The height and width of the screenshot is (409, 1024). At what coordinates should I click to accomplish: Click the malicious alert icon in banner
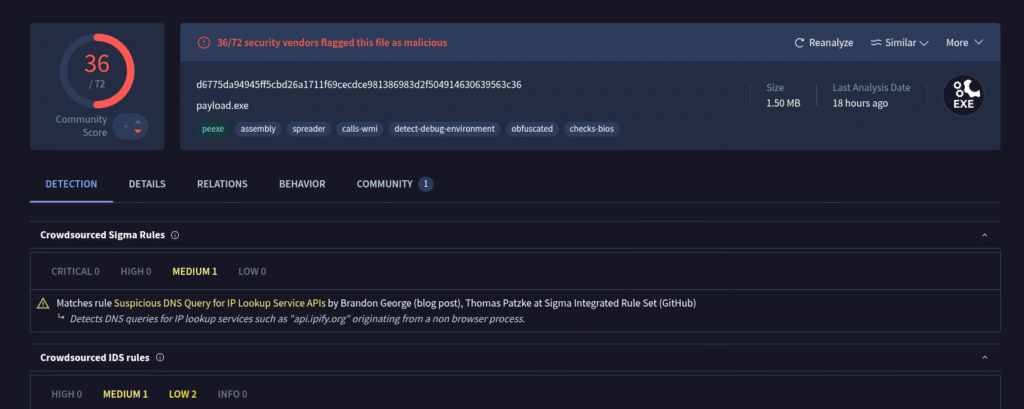point(204,43)
